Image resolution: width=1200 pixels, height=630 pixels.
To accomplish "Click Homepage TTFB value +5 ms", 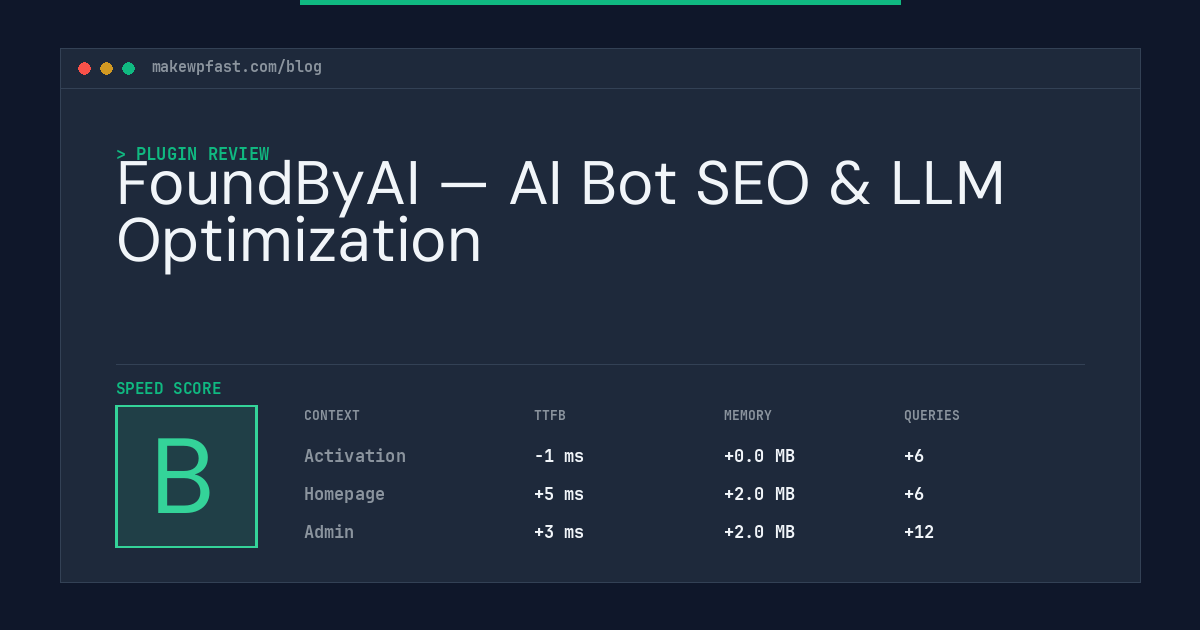I will coord(559,494).
